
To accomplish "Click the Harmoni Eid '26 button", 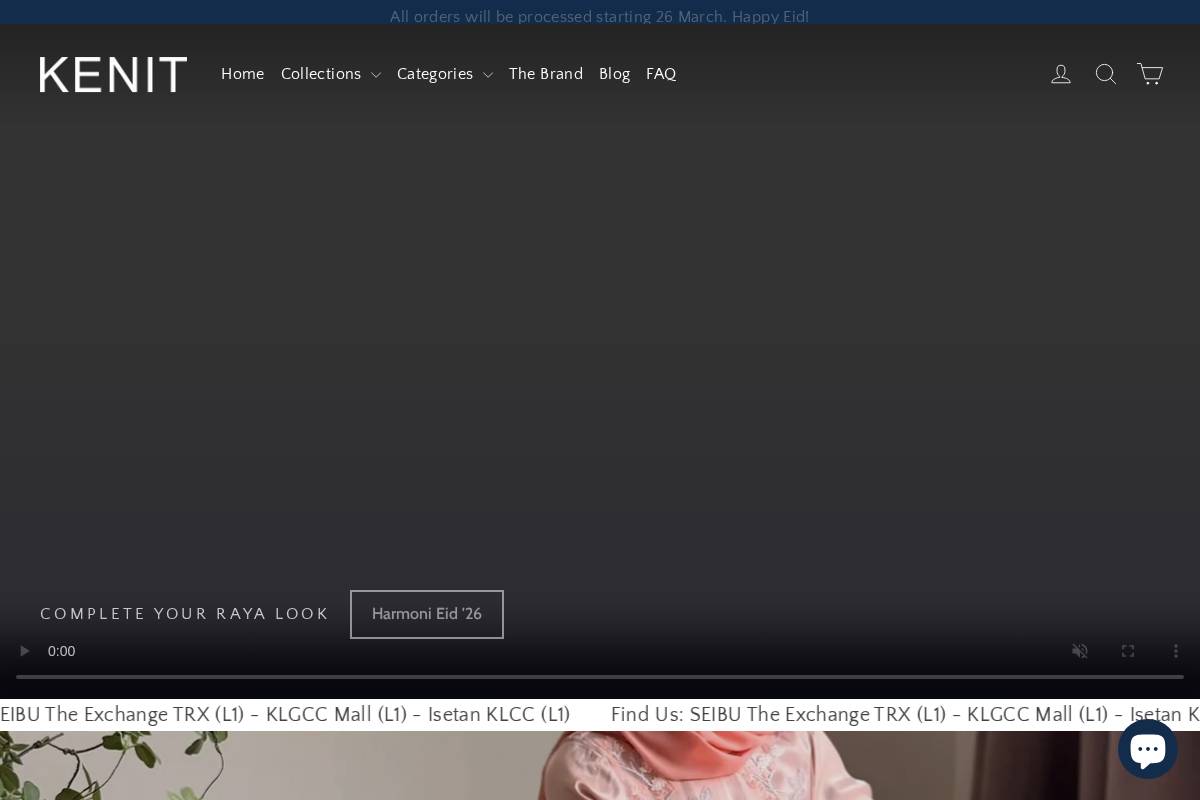I will coord(427,614).
